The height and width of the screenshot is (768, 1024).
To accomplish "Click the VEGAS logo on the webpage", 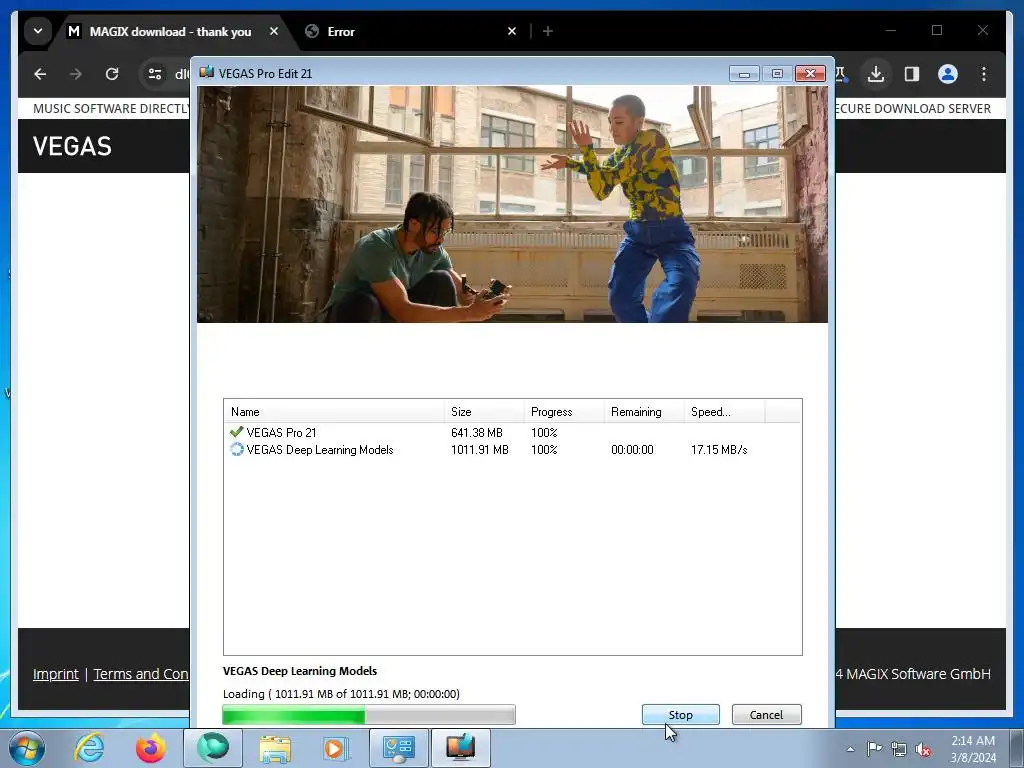I will pos(72,146).
